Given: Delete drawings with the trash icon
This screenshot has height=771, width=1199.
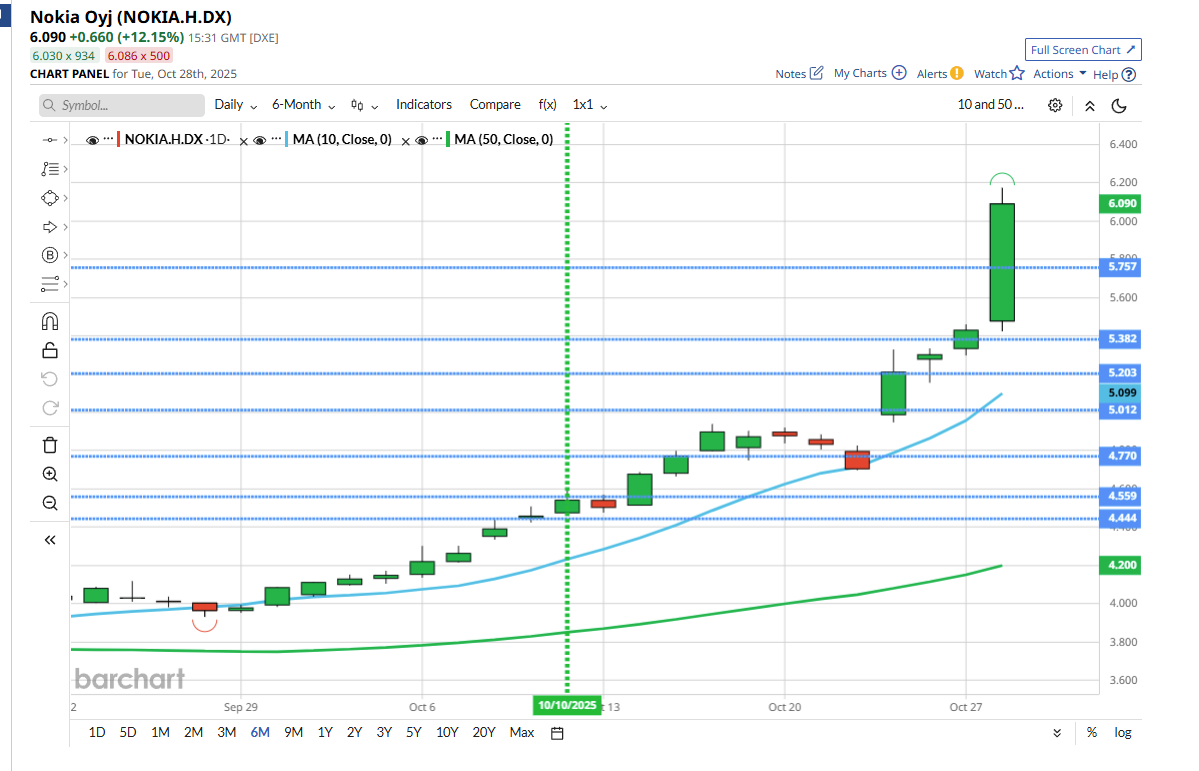Looking at the screenshot, I should point(50,445).
